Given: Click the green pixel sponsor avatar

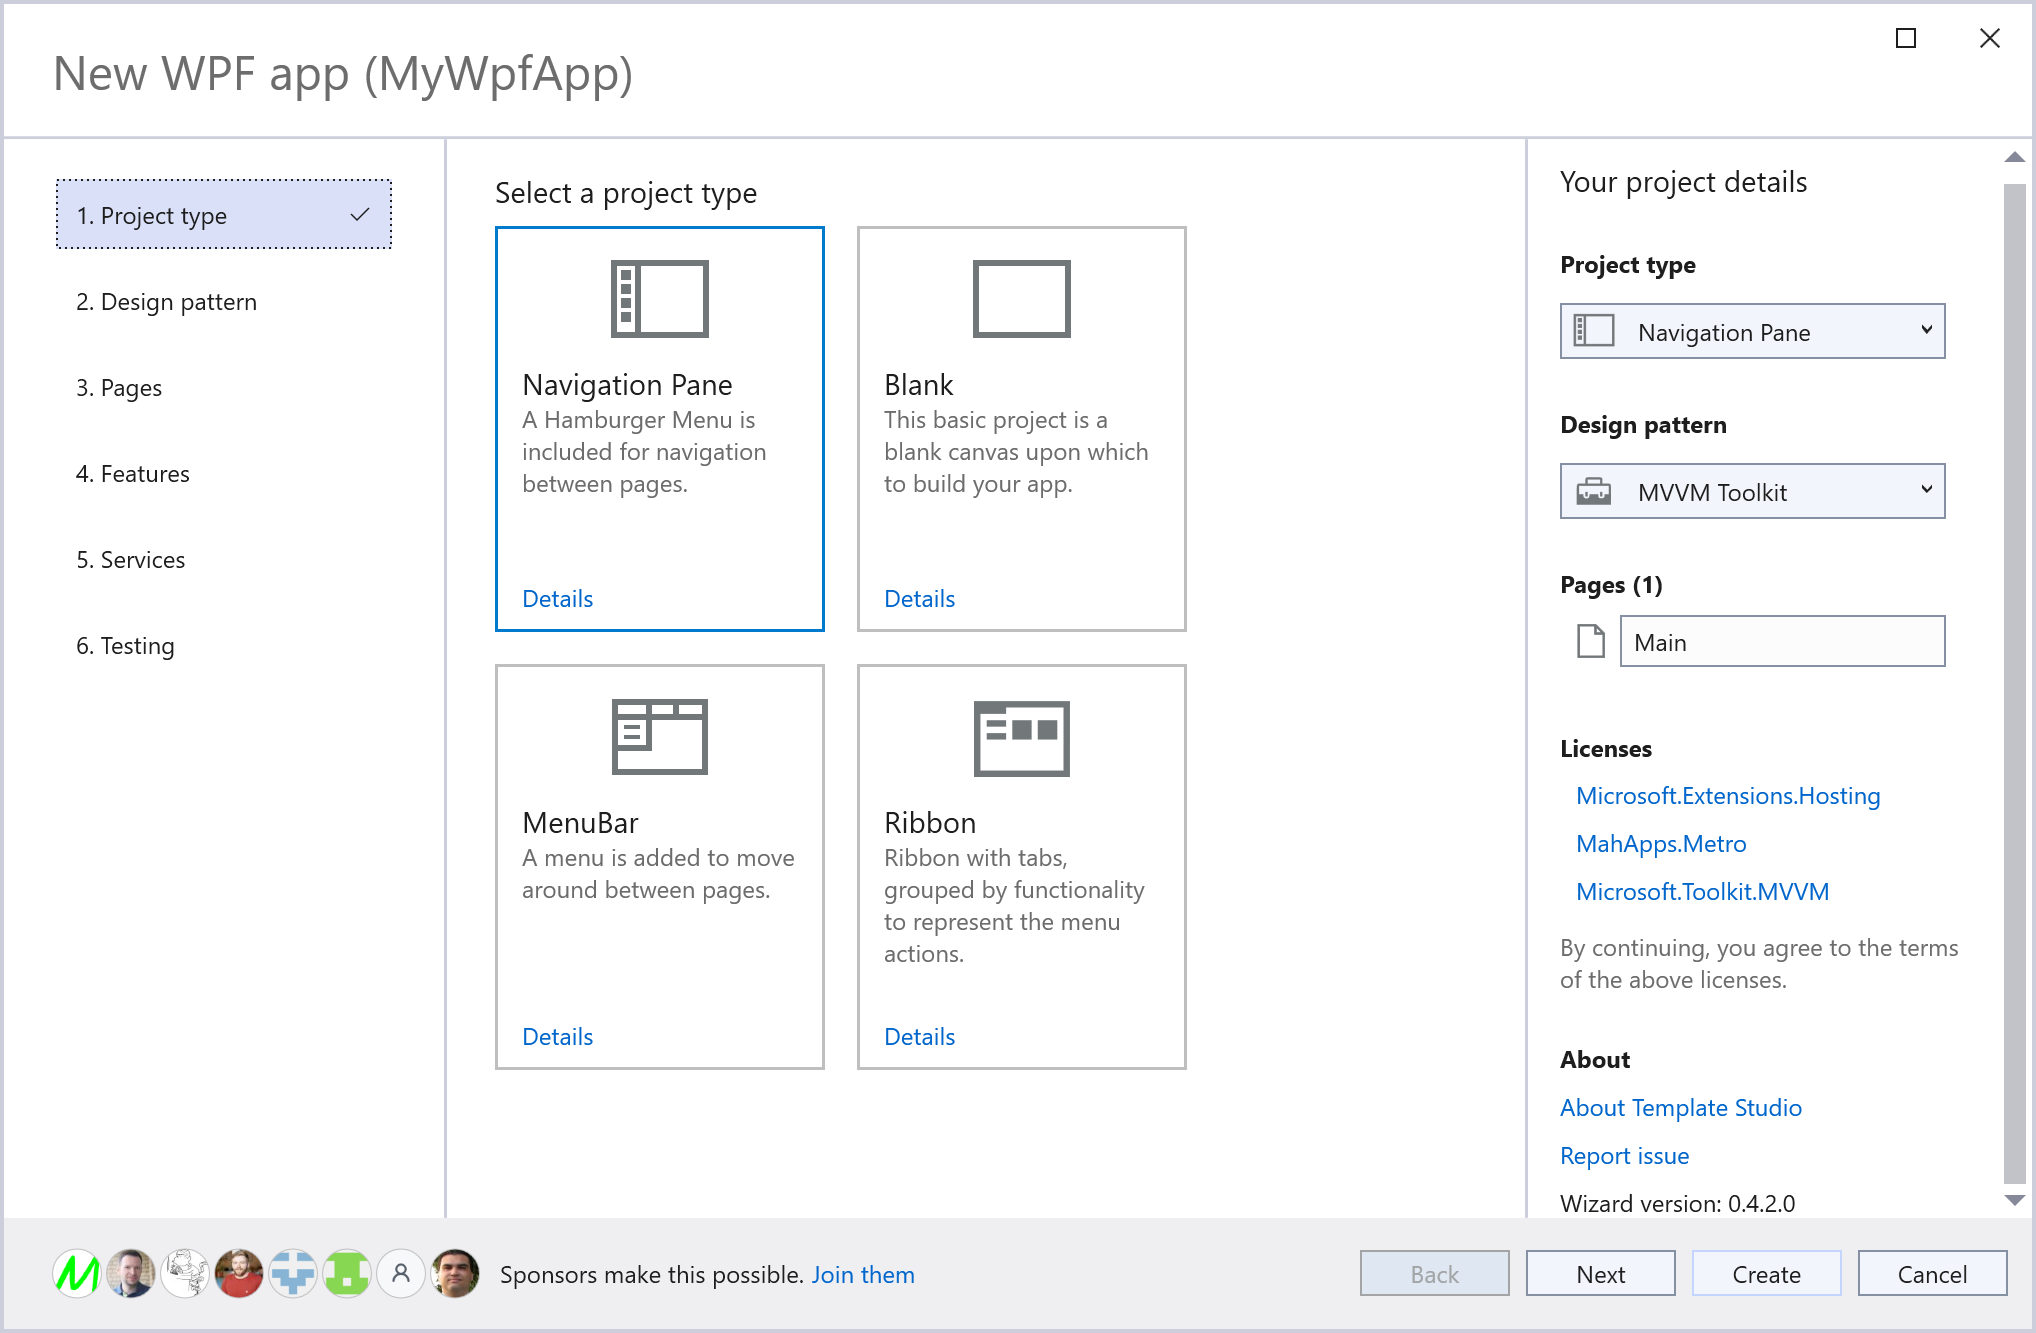Looking at the screenshot, I should point(347,1274).
